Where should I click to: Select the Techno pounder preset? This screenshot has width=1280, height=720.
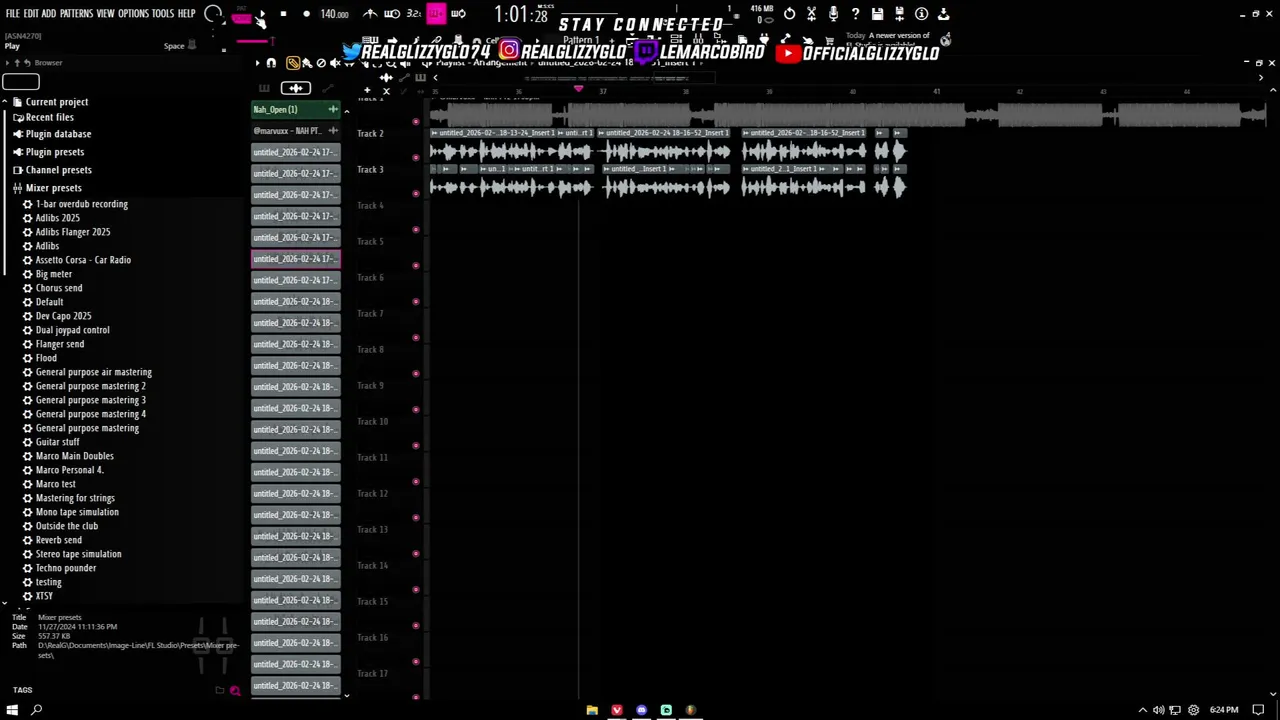pos(66,568)
